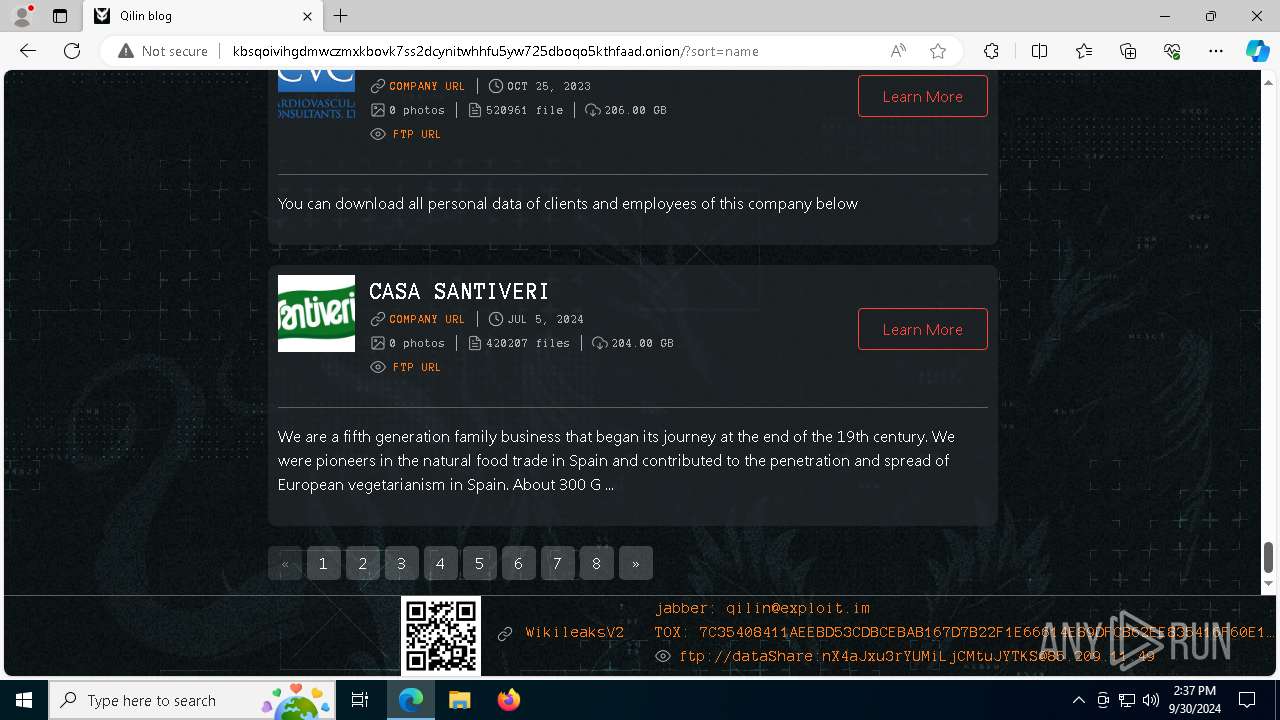Go to pagination page 5
Viewport: 1280px width, 720px height.
[x=479, y=563]
